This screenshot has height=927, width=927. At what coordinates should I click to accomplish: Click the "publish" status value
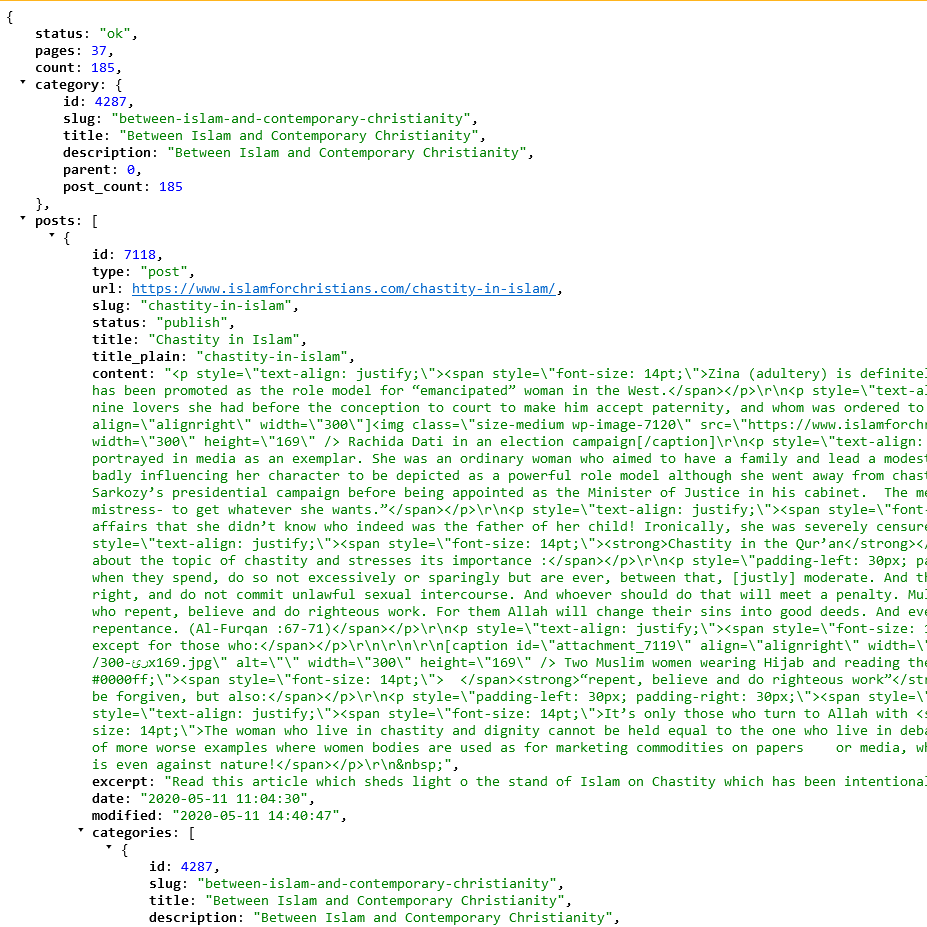pos(192,323)
